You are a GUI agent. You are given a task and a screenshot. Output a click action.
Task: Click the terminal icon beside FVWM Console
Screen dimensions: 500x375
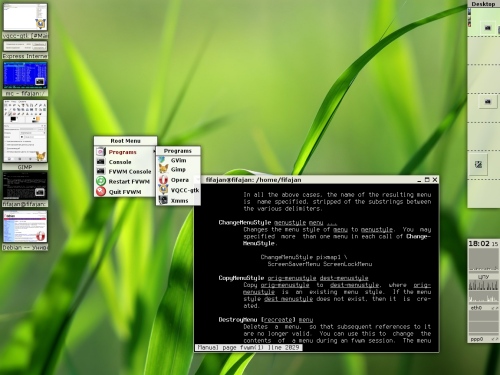tap(101, 171)
